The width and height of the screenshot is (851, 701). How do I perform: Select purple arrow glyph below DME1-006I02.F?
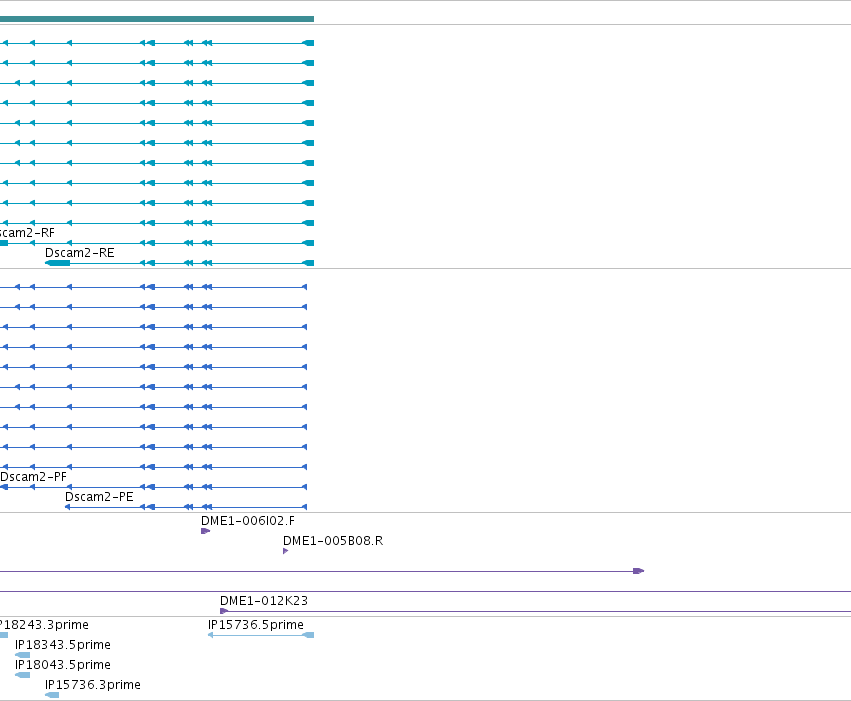205,531
